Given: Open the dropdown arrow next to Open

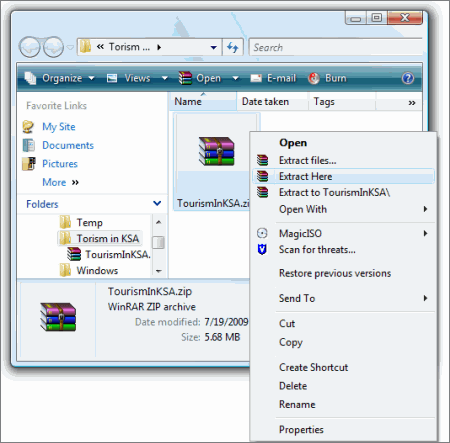Looking at the screenshot, I should click(235, 78).
